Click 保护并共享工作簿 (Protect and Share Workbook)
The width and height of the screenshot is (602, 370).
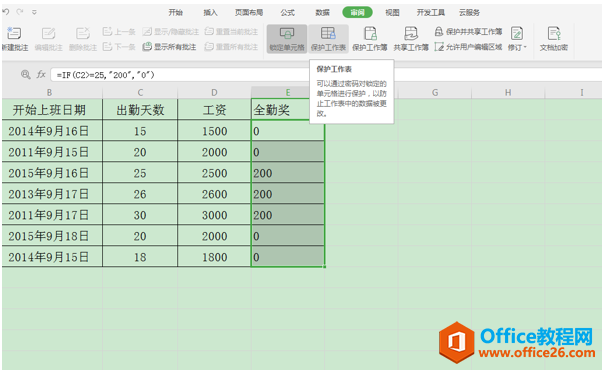point(468,31)
